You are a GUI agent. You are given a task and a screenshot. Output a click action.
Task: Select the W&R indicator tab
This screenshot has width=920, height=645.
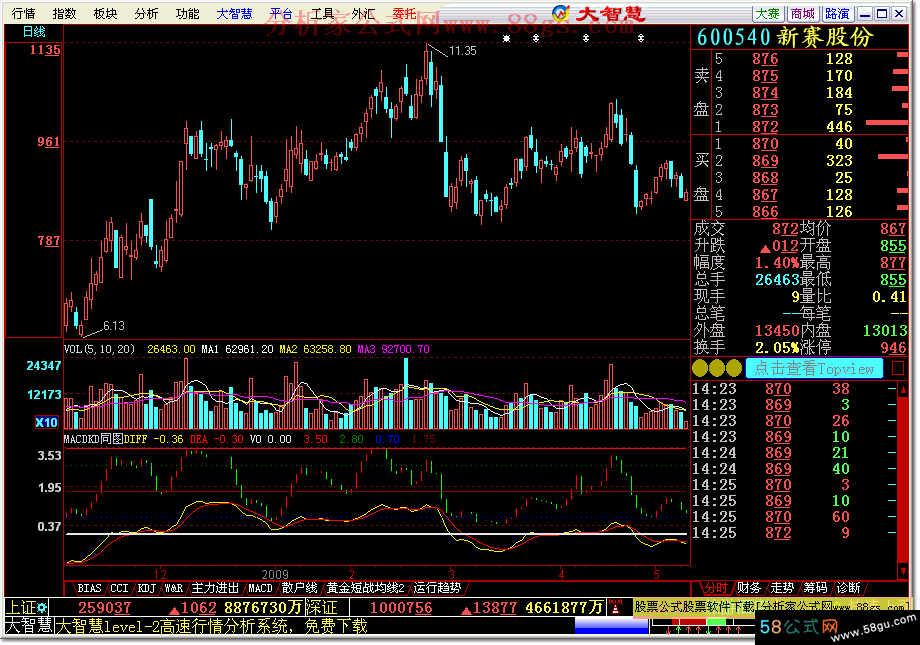[x=173, y=588]
